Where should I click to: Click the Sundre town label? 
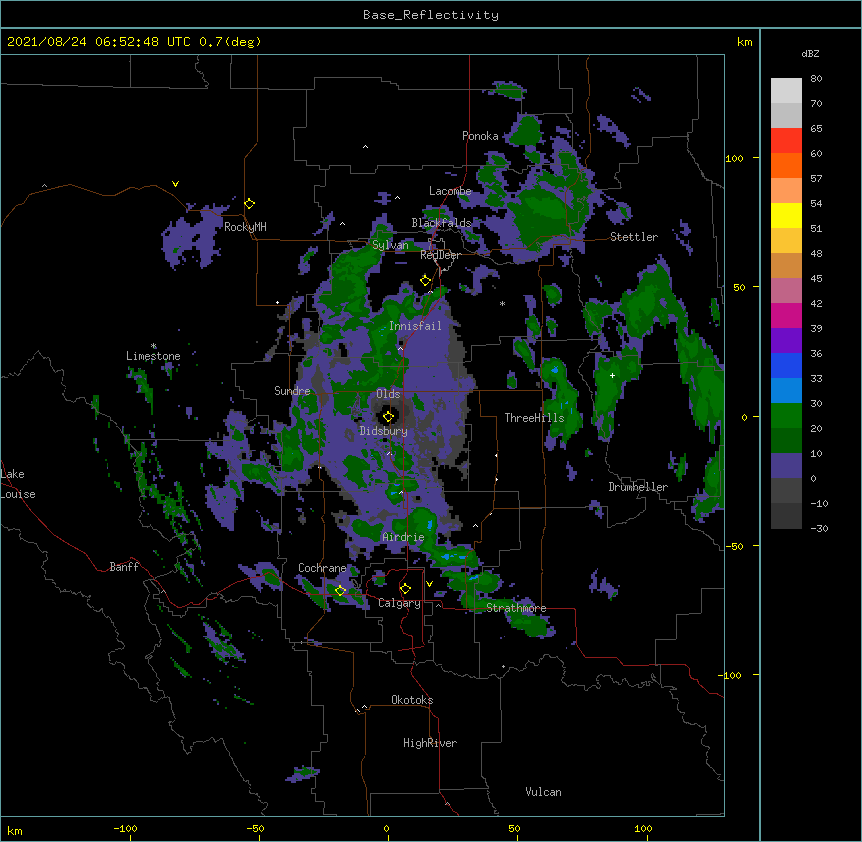[292, 391]
